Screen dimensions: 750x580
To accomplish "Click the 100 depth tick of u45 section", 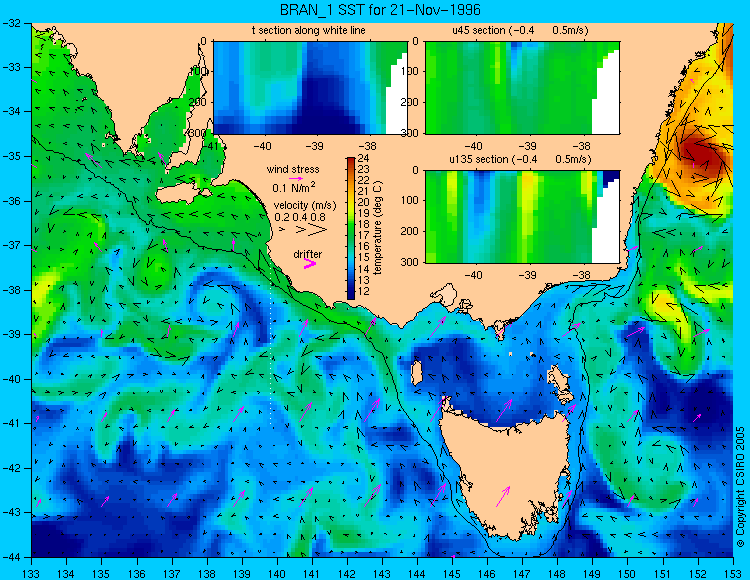I will 411,72.
